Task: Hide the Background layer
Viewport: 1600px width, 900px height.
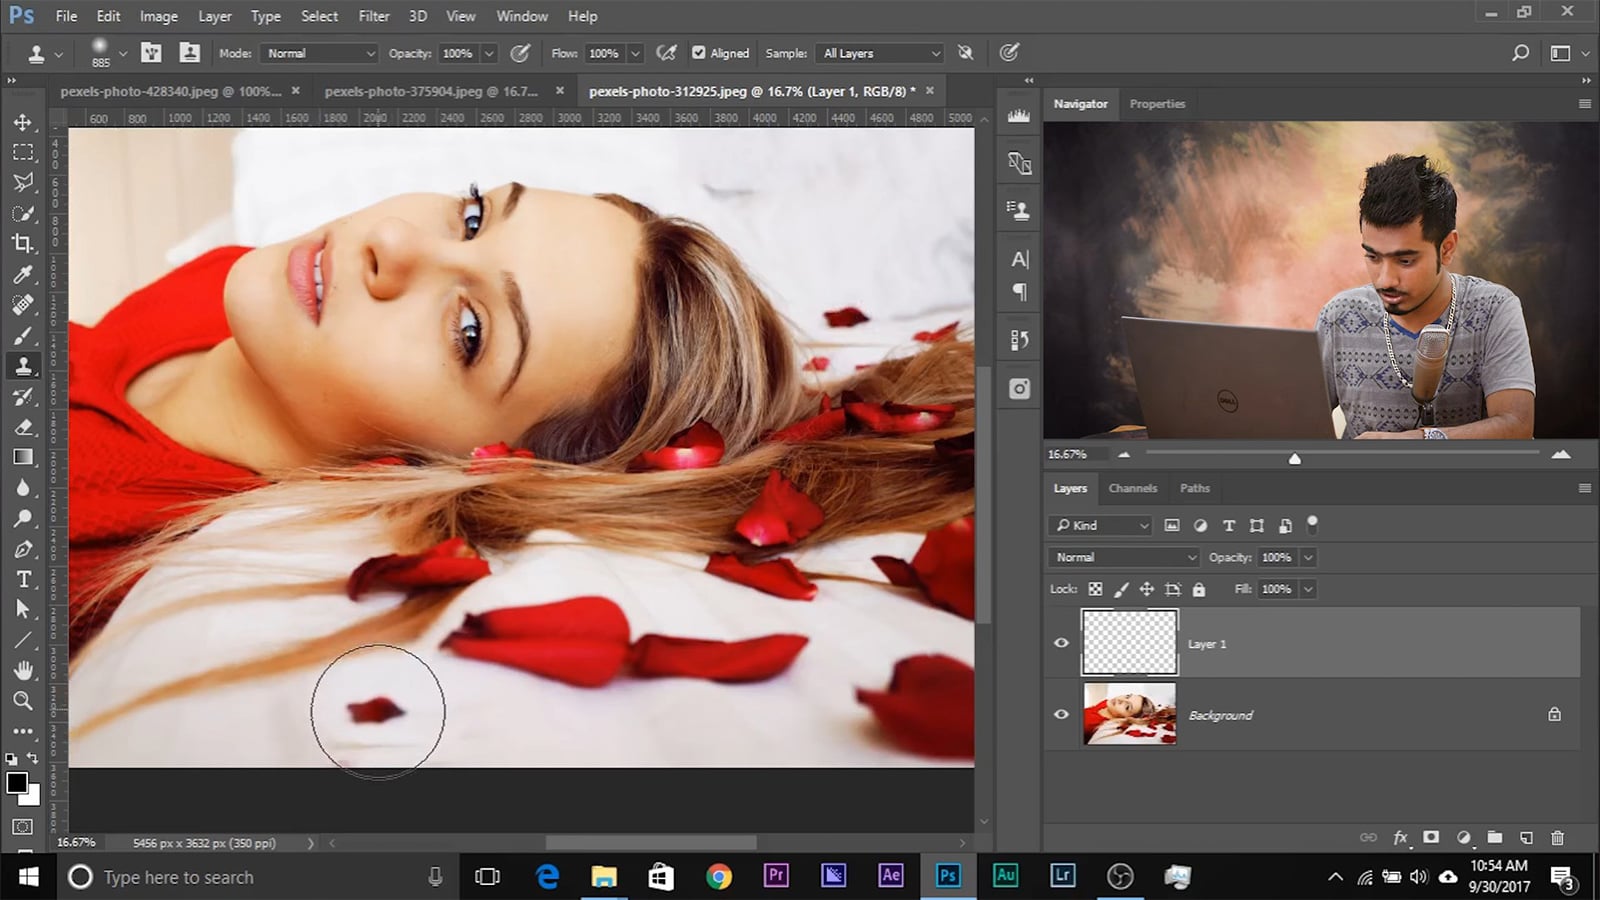Action: click(1061, 714)
